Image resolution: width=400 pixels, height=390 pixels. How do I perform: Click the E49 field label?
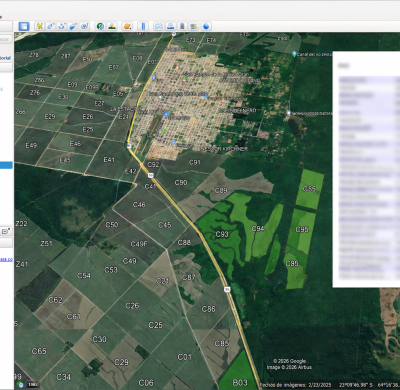(x=31, y=145)
